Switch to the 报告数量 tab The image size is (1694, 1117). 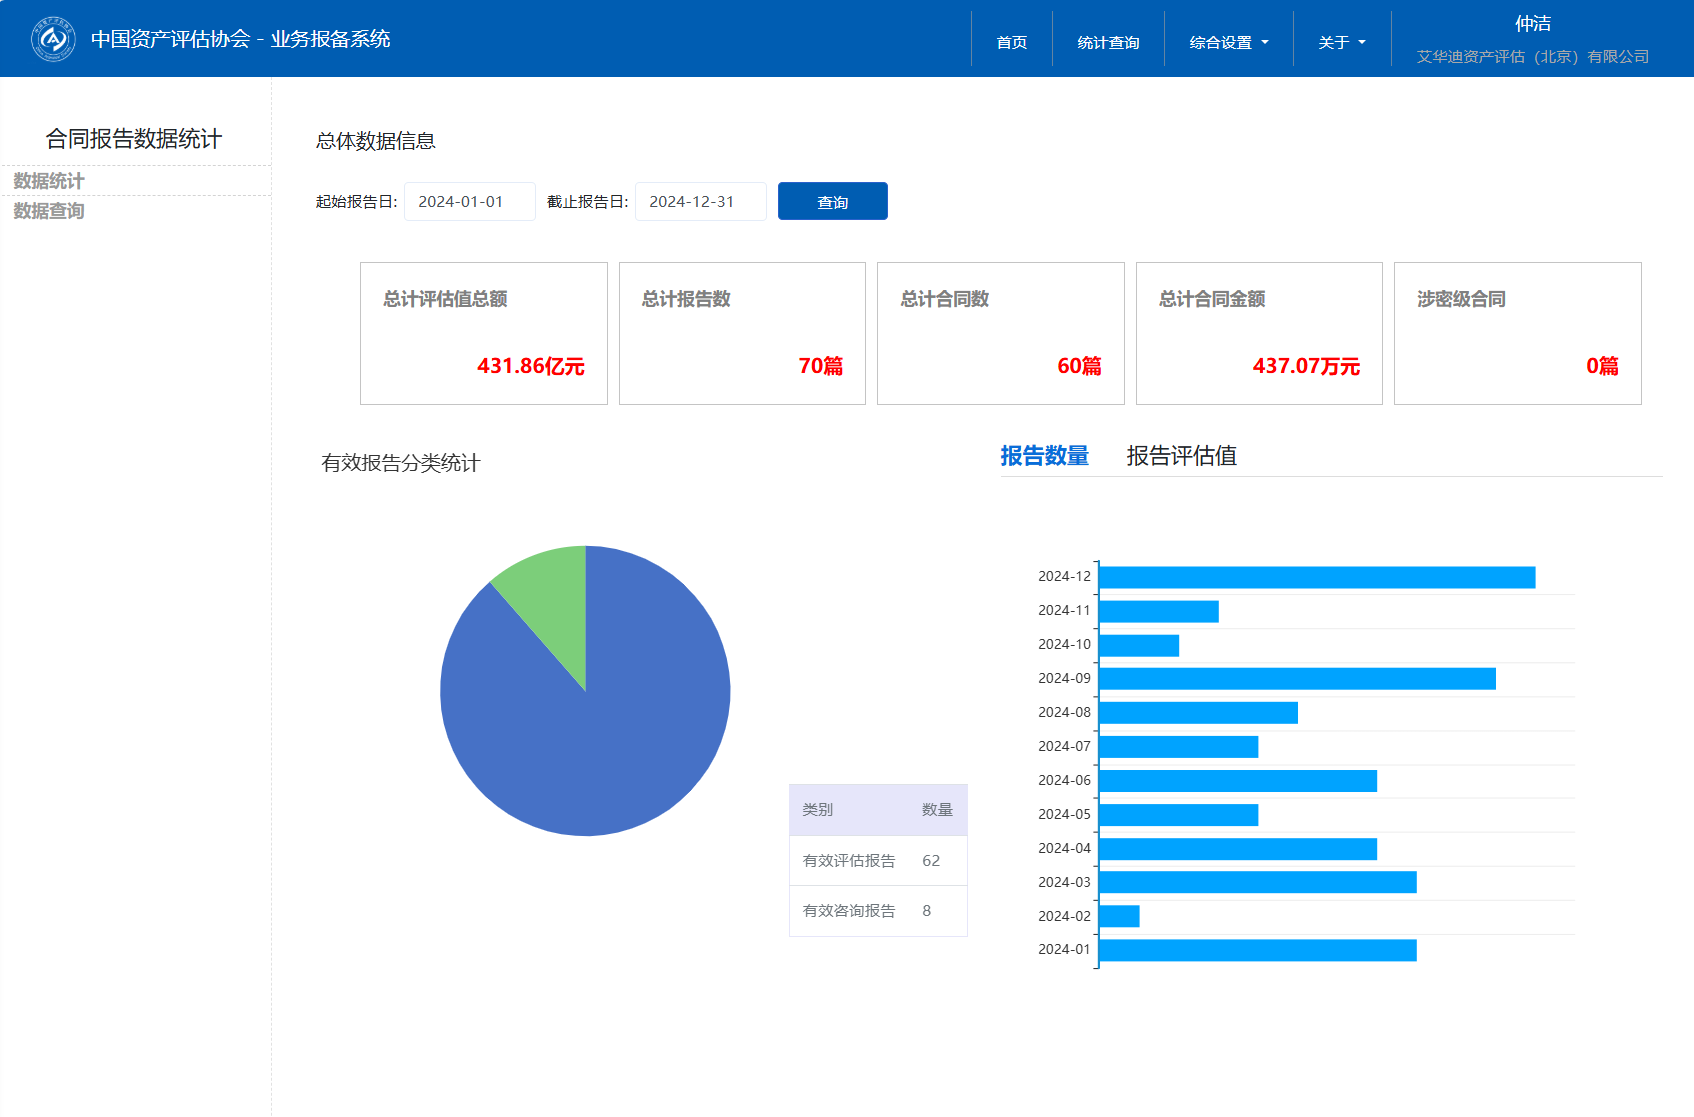1044,456
